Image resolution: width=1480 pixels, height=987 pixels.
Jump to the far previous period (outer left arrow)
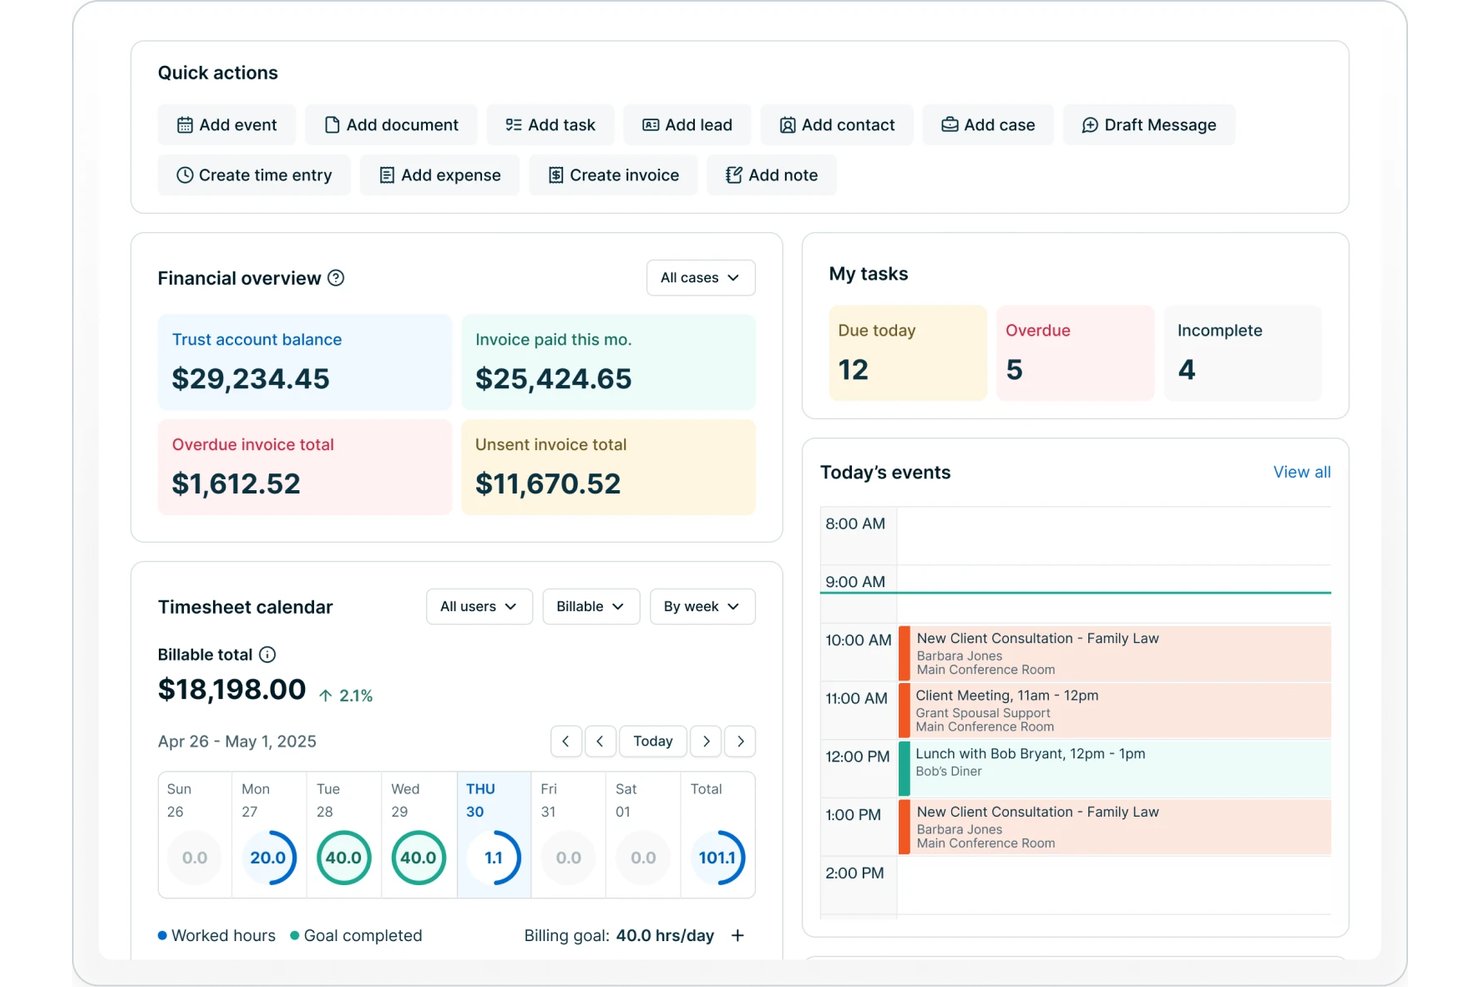(566, 741)
